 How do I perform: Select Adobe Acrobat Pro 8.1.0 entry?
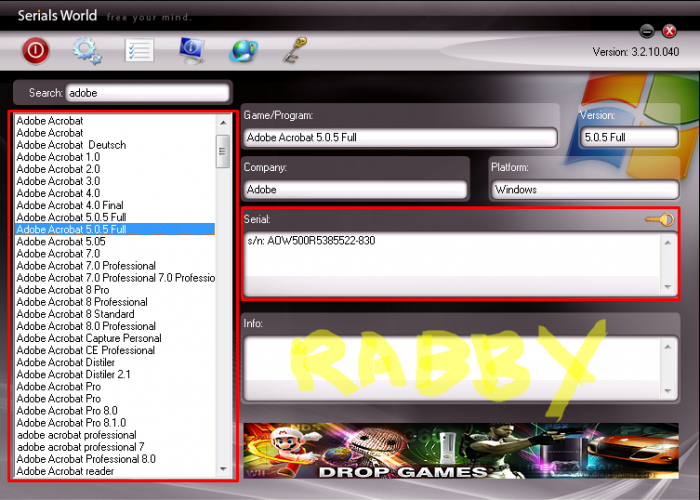[115, 422]
